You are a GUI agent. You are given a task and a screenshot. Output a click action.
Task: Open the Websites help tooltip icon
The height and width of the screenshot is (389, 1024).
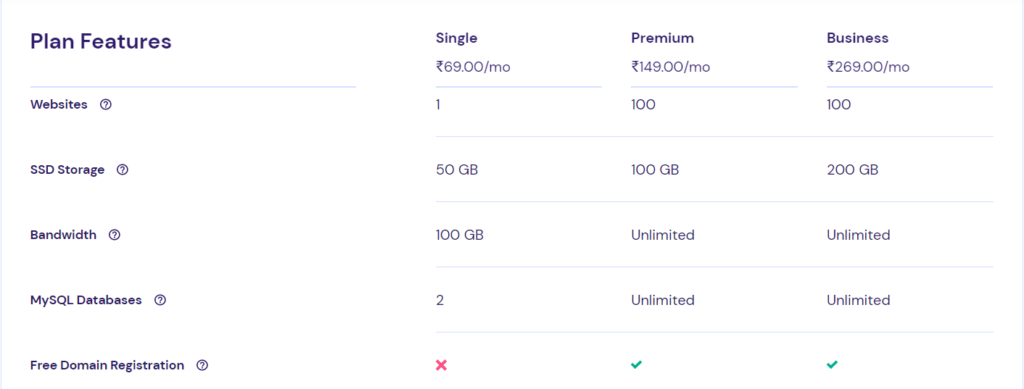pos(106,104)
